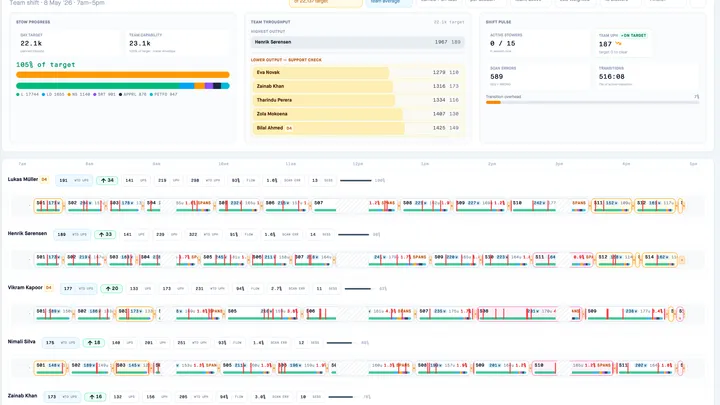
Task: Select Lukas Müller's S01 session block
Action: 48,205
